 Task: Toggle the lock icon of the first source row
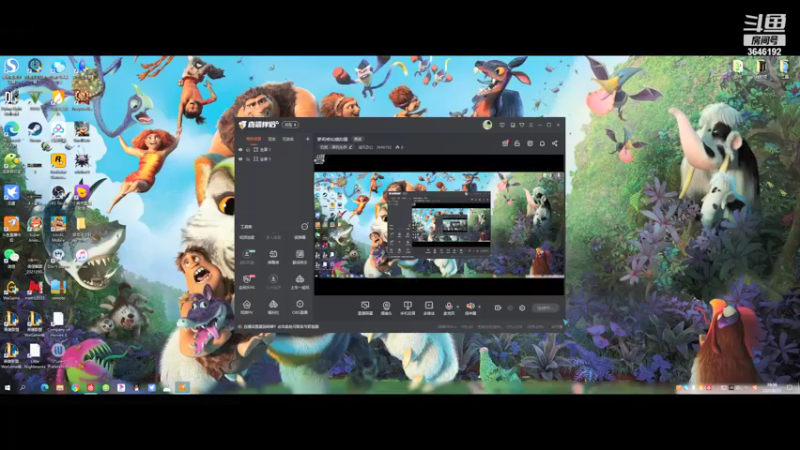coord(248,150)
